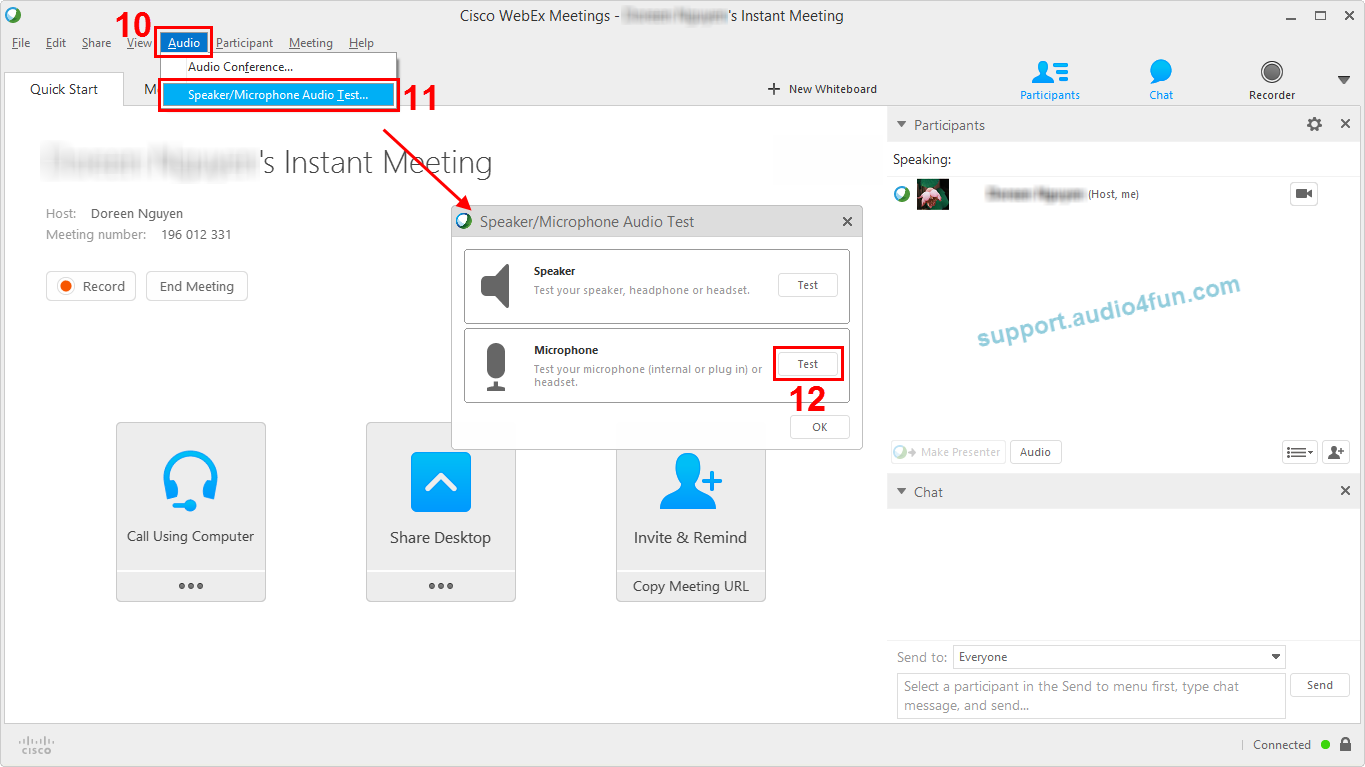
Task: Click the red record dot icon
Action: (66, 286)
